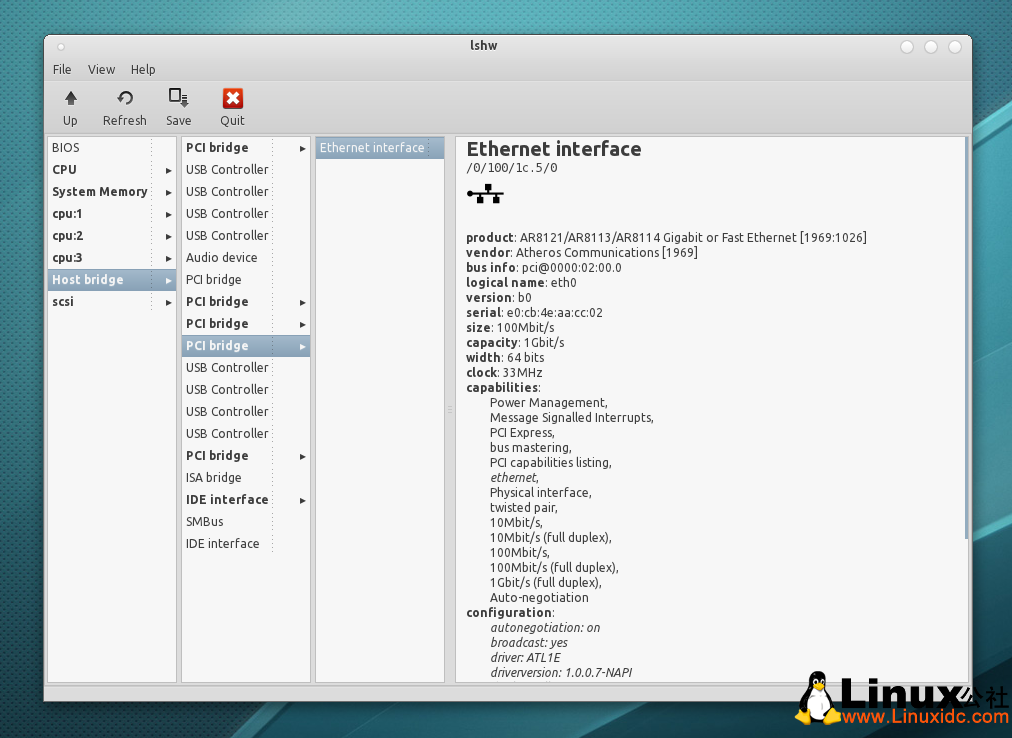This screenshot has height=738, width=1012.
Task: Click the Refresh toolbar icon
Action: [125, 98]
